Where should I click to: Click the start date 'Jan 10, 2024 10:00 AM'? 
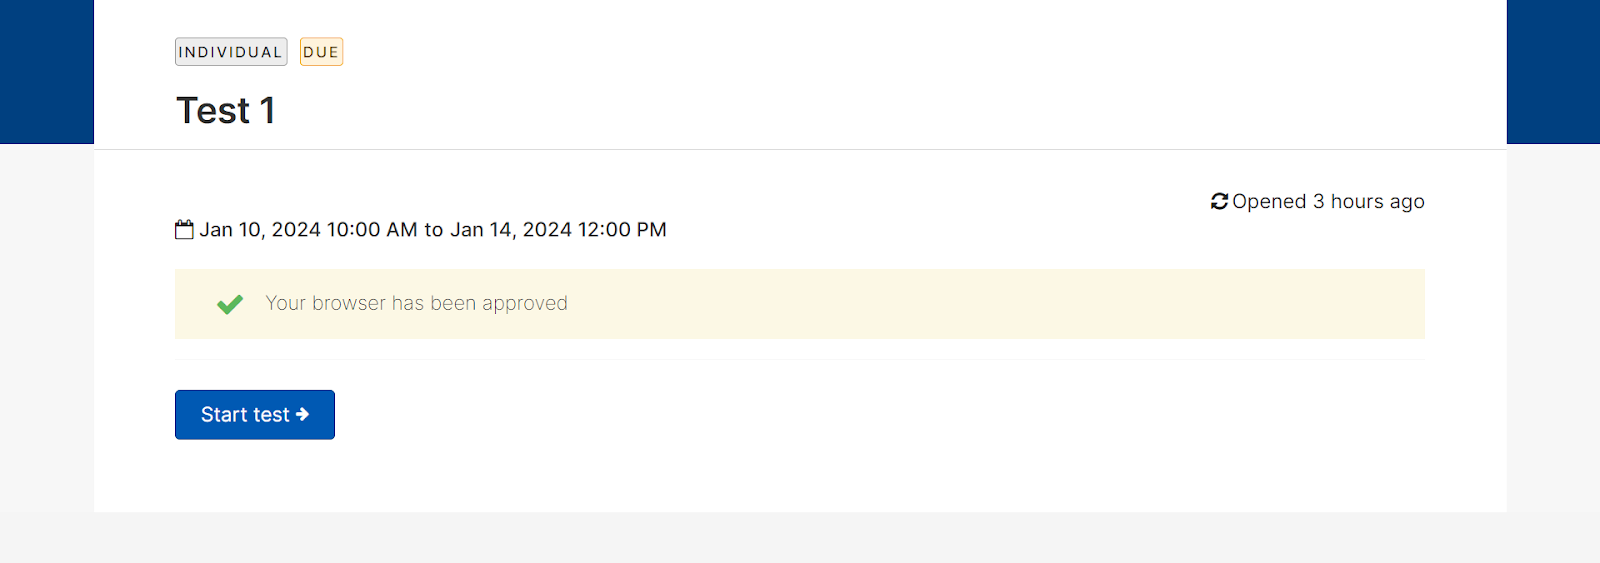[x=308, y=230]
